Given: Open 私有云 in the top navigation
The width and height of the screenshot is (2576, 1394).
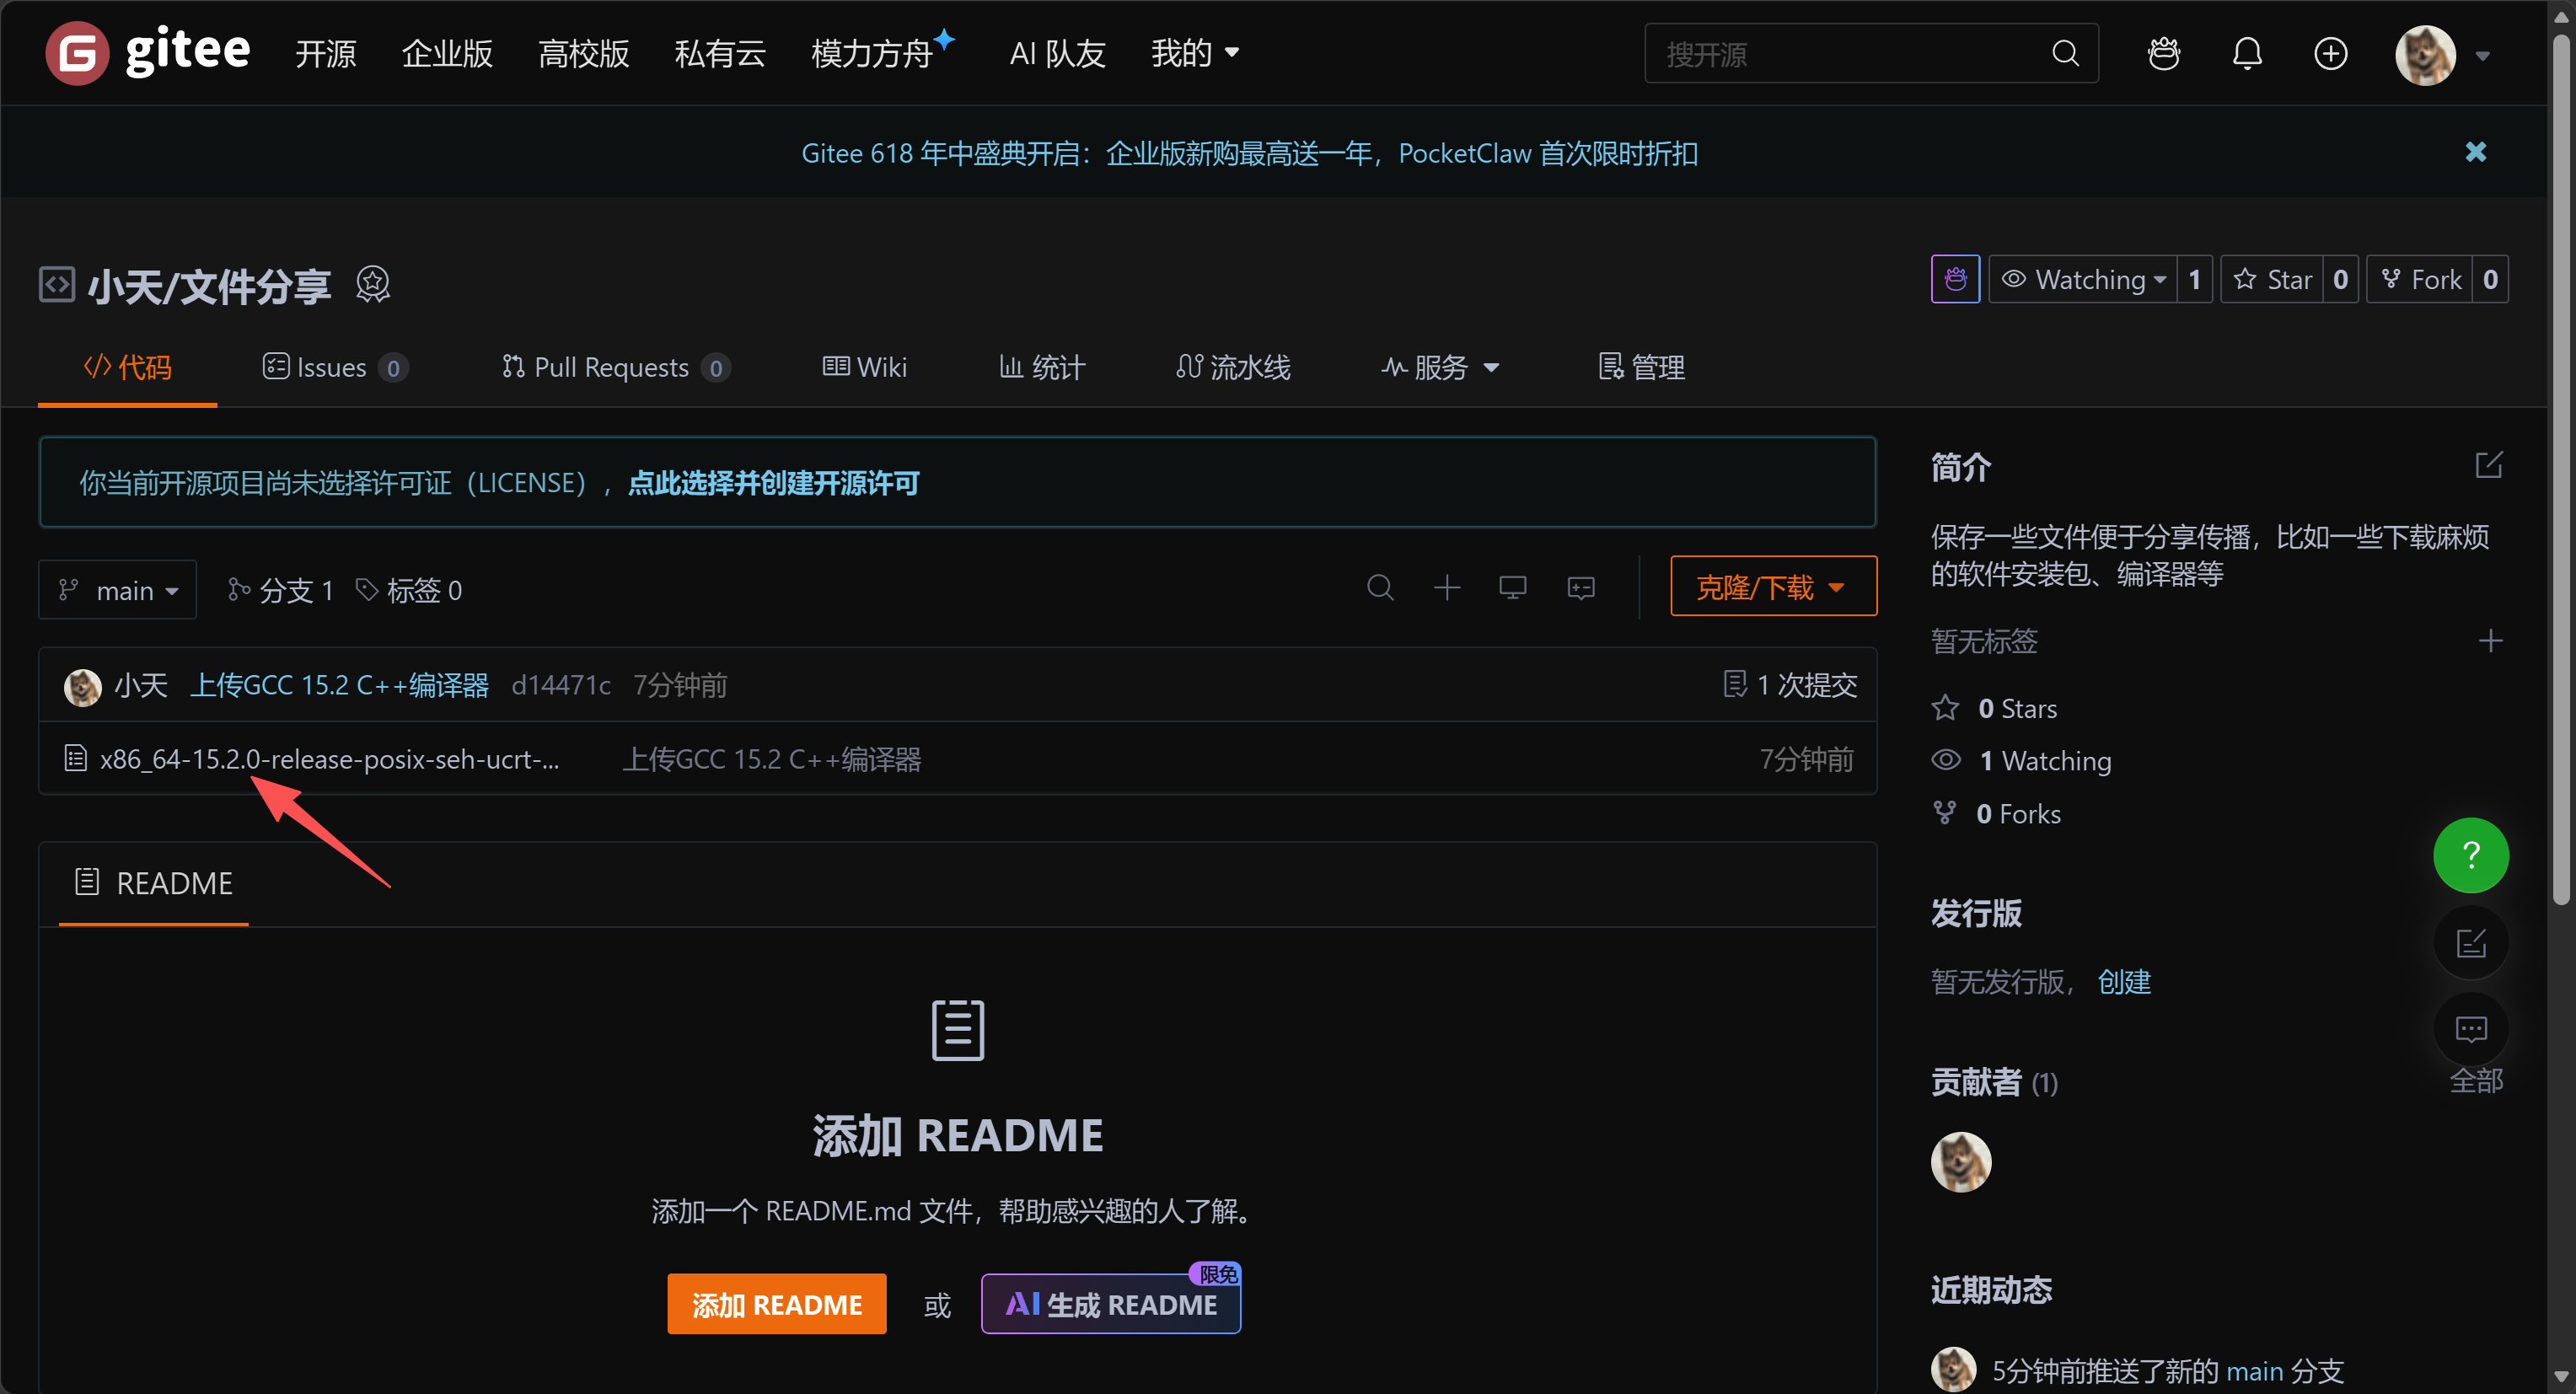Looking at the screenshot, I should (720, 53).
